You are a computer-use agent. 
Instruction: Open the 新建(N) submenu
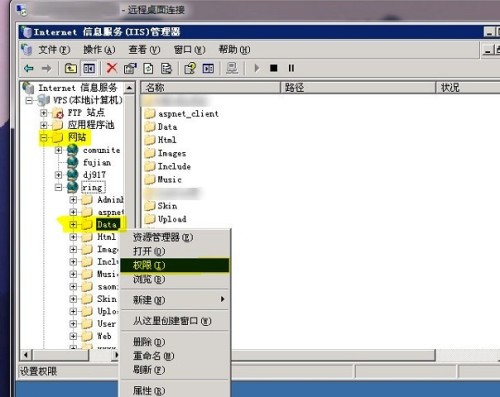(175, 300)
